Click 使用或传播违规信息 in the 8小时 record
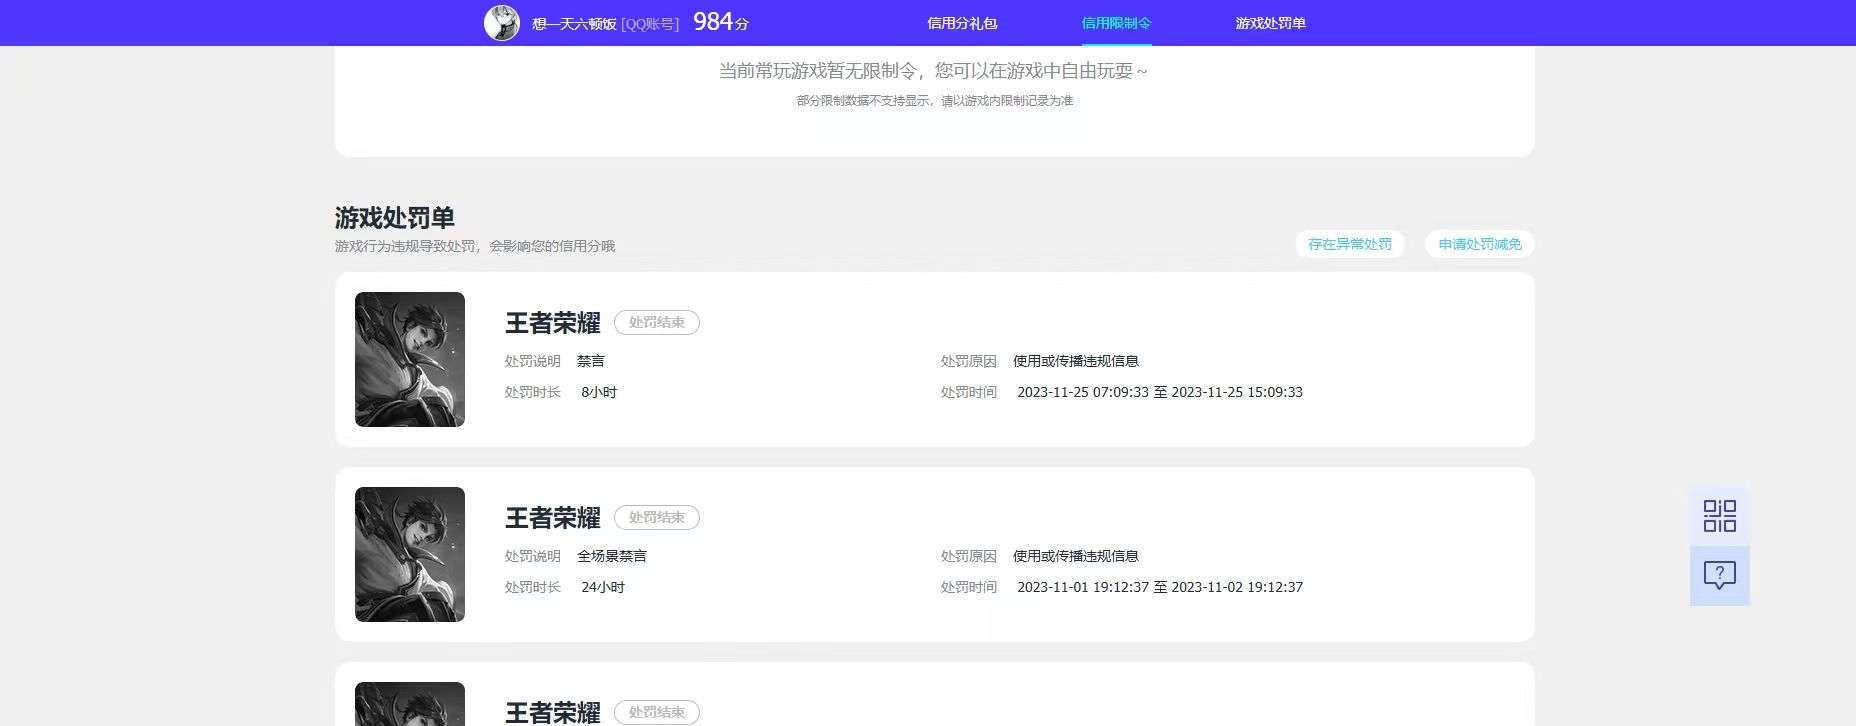This screenshot has height=726, width=1856. click(1076, 361)
